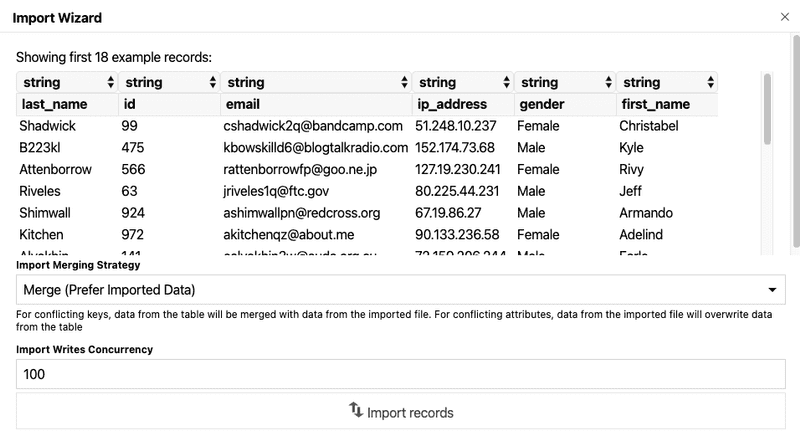Open type dropdown for gender column
Image resolution: width=800 pixels, height=441 pixels.
[x=564, y=82]
